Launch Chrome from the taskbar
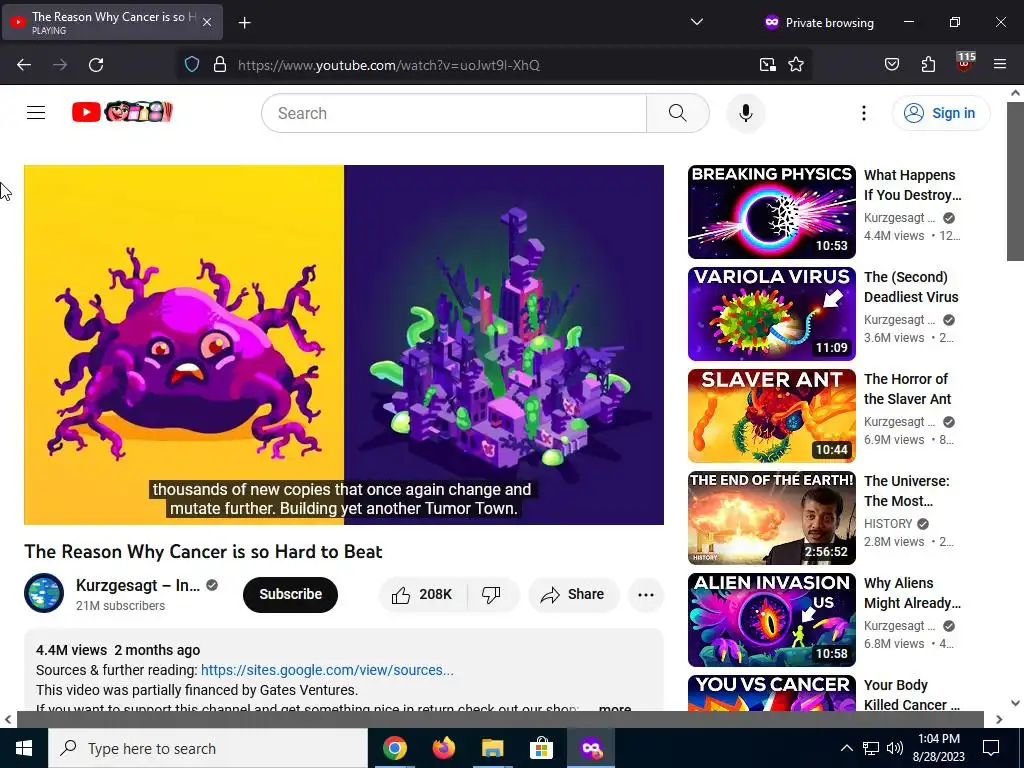 coord(394,748)
